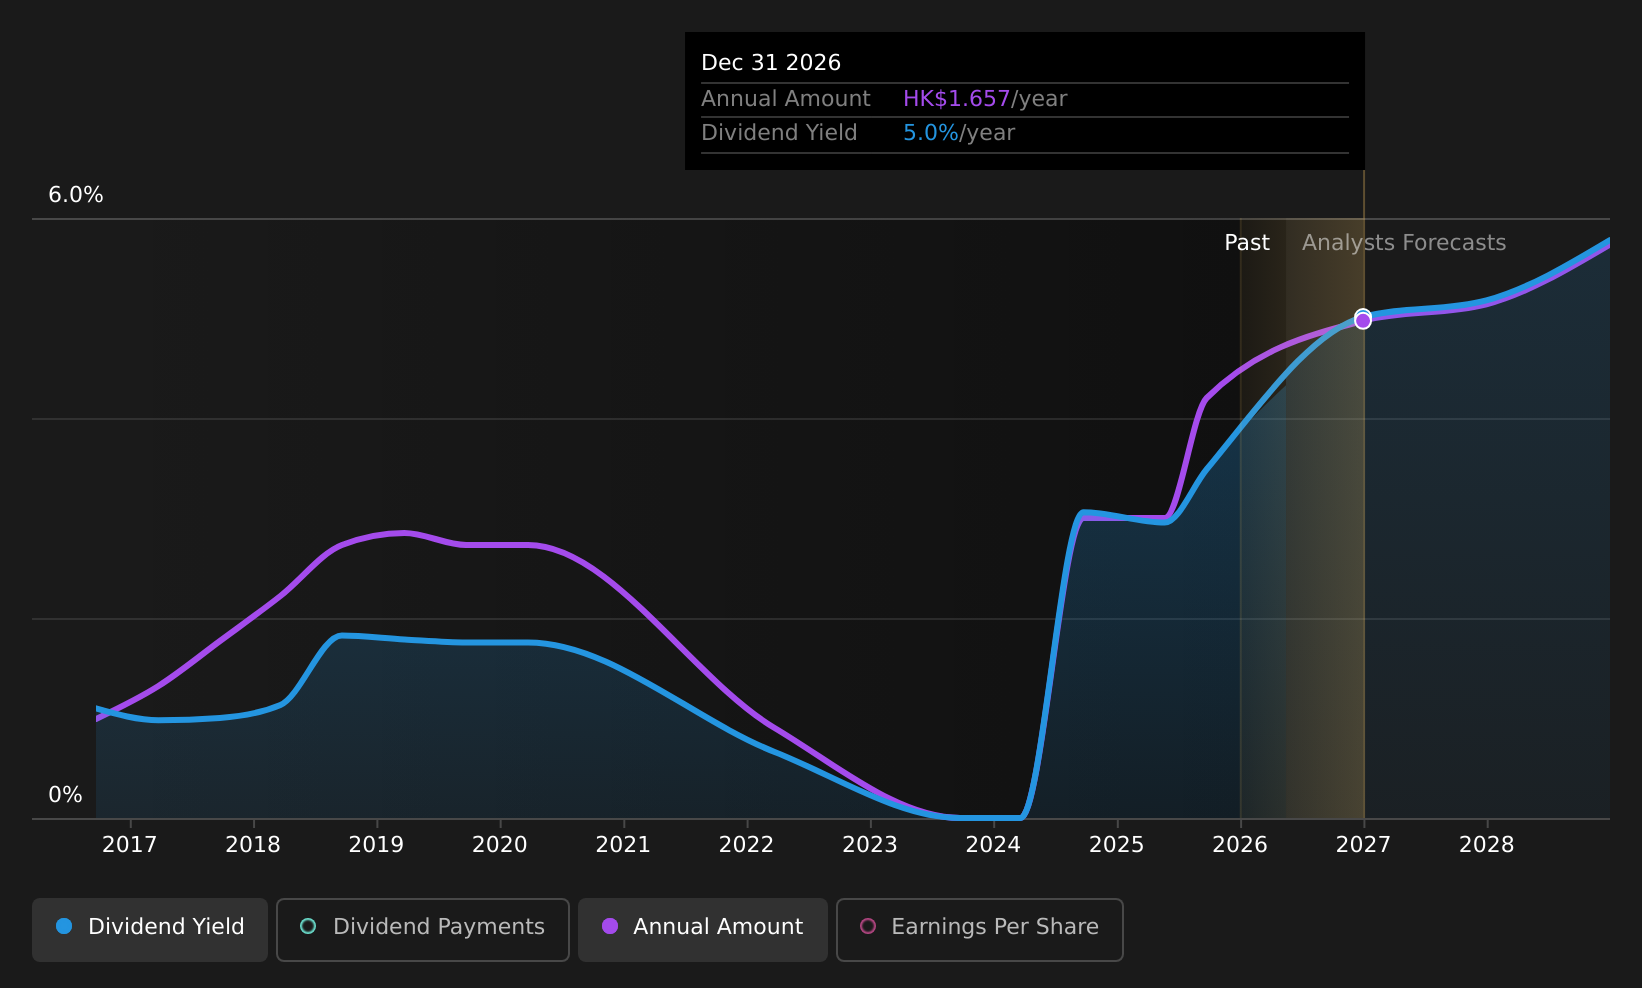This screenshot has height=988, width=1642.
Task: Toggle the Dividend Yield legend button
Action: (150, 929)
